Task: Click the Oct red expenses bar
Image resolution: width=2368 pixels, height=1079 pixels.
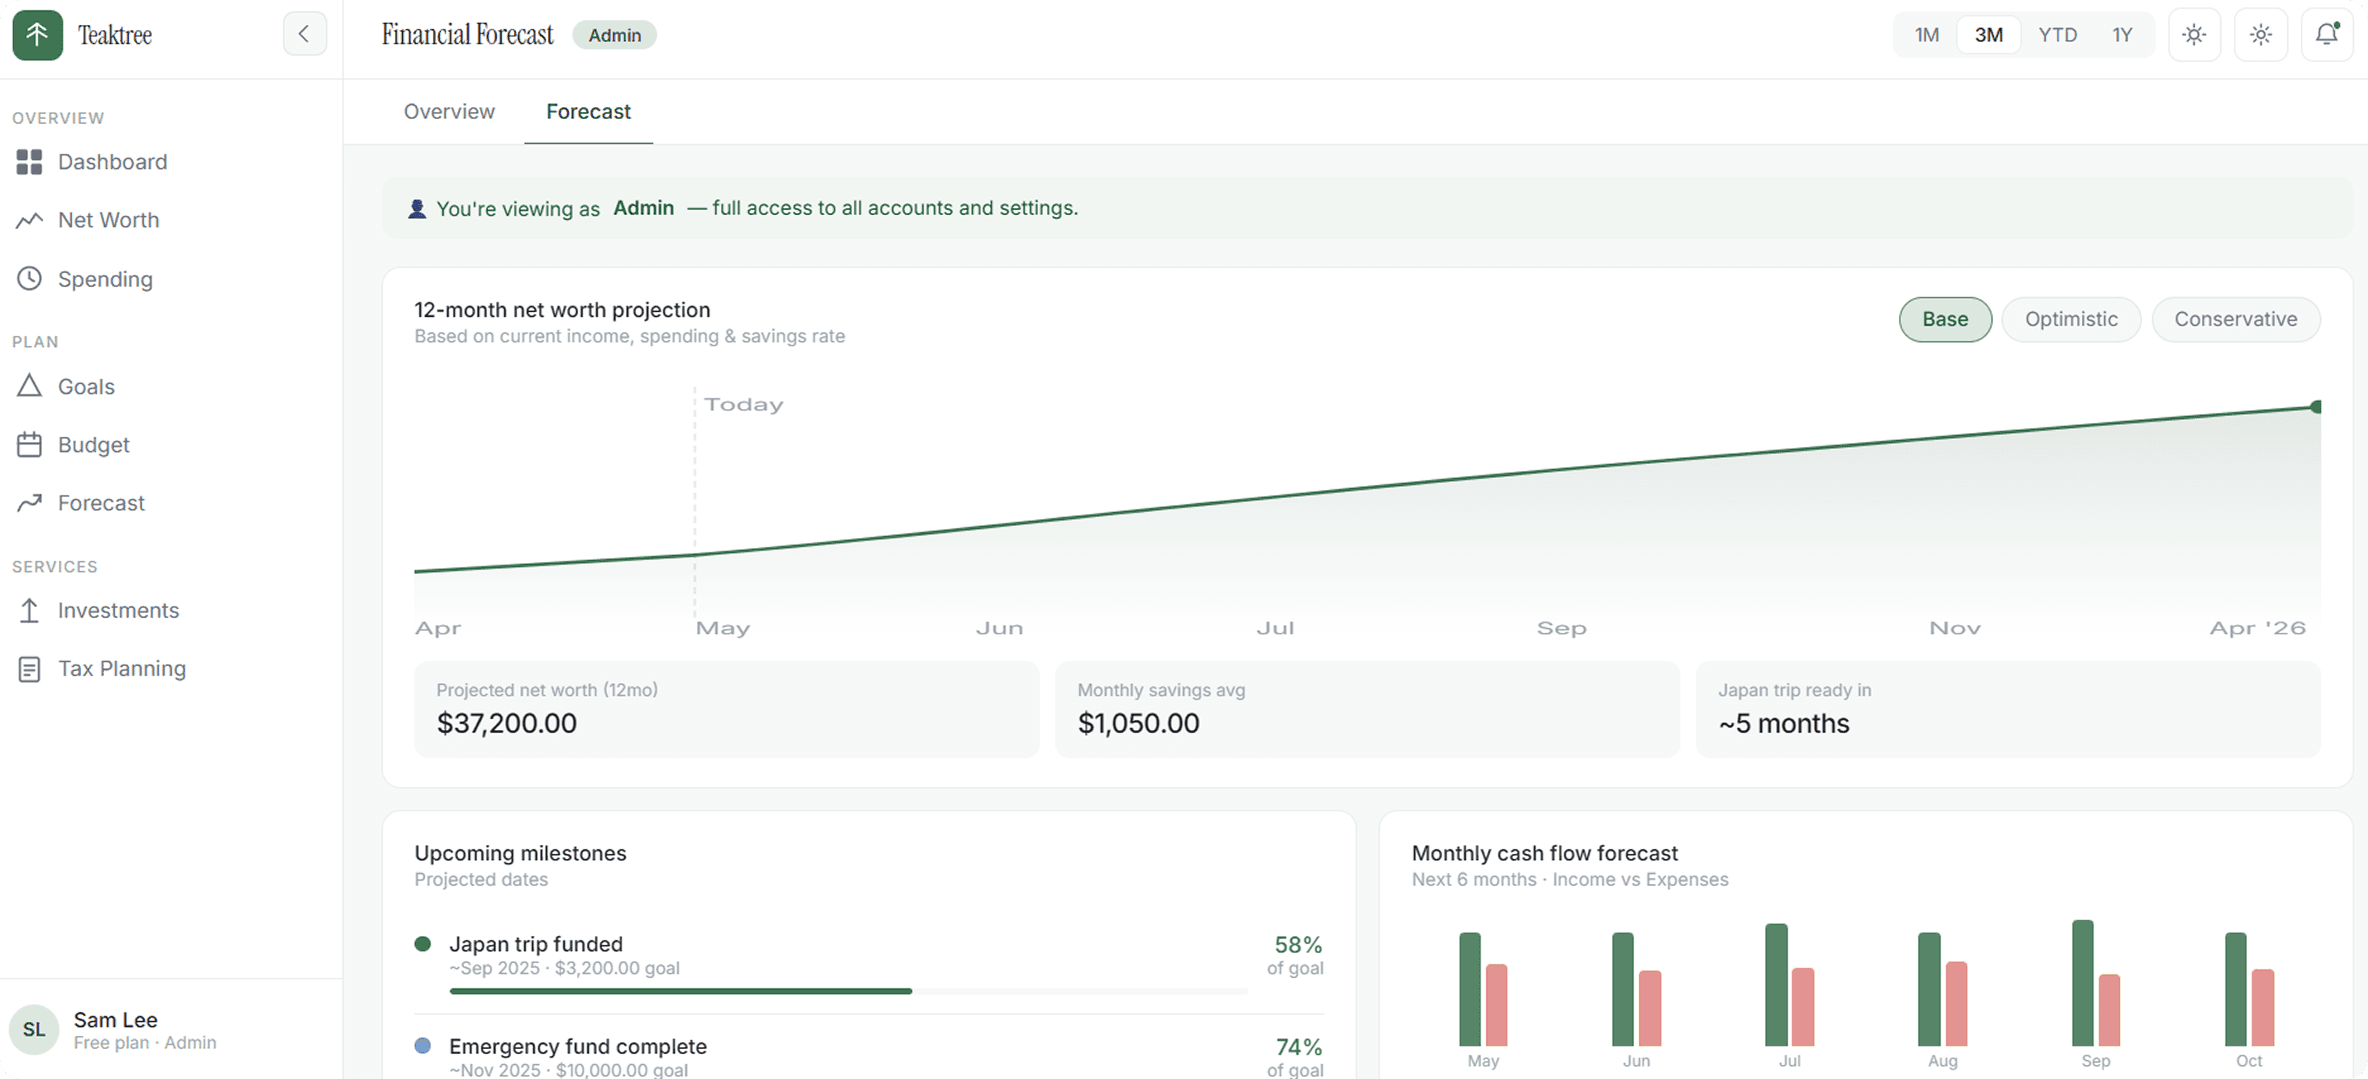Action: click(2263, 1008)
